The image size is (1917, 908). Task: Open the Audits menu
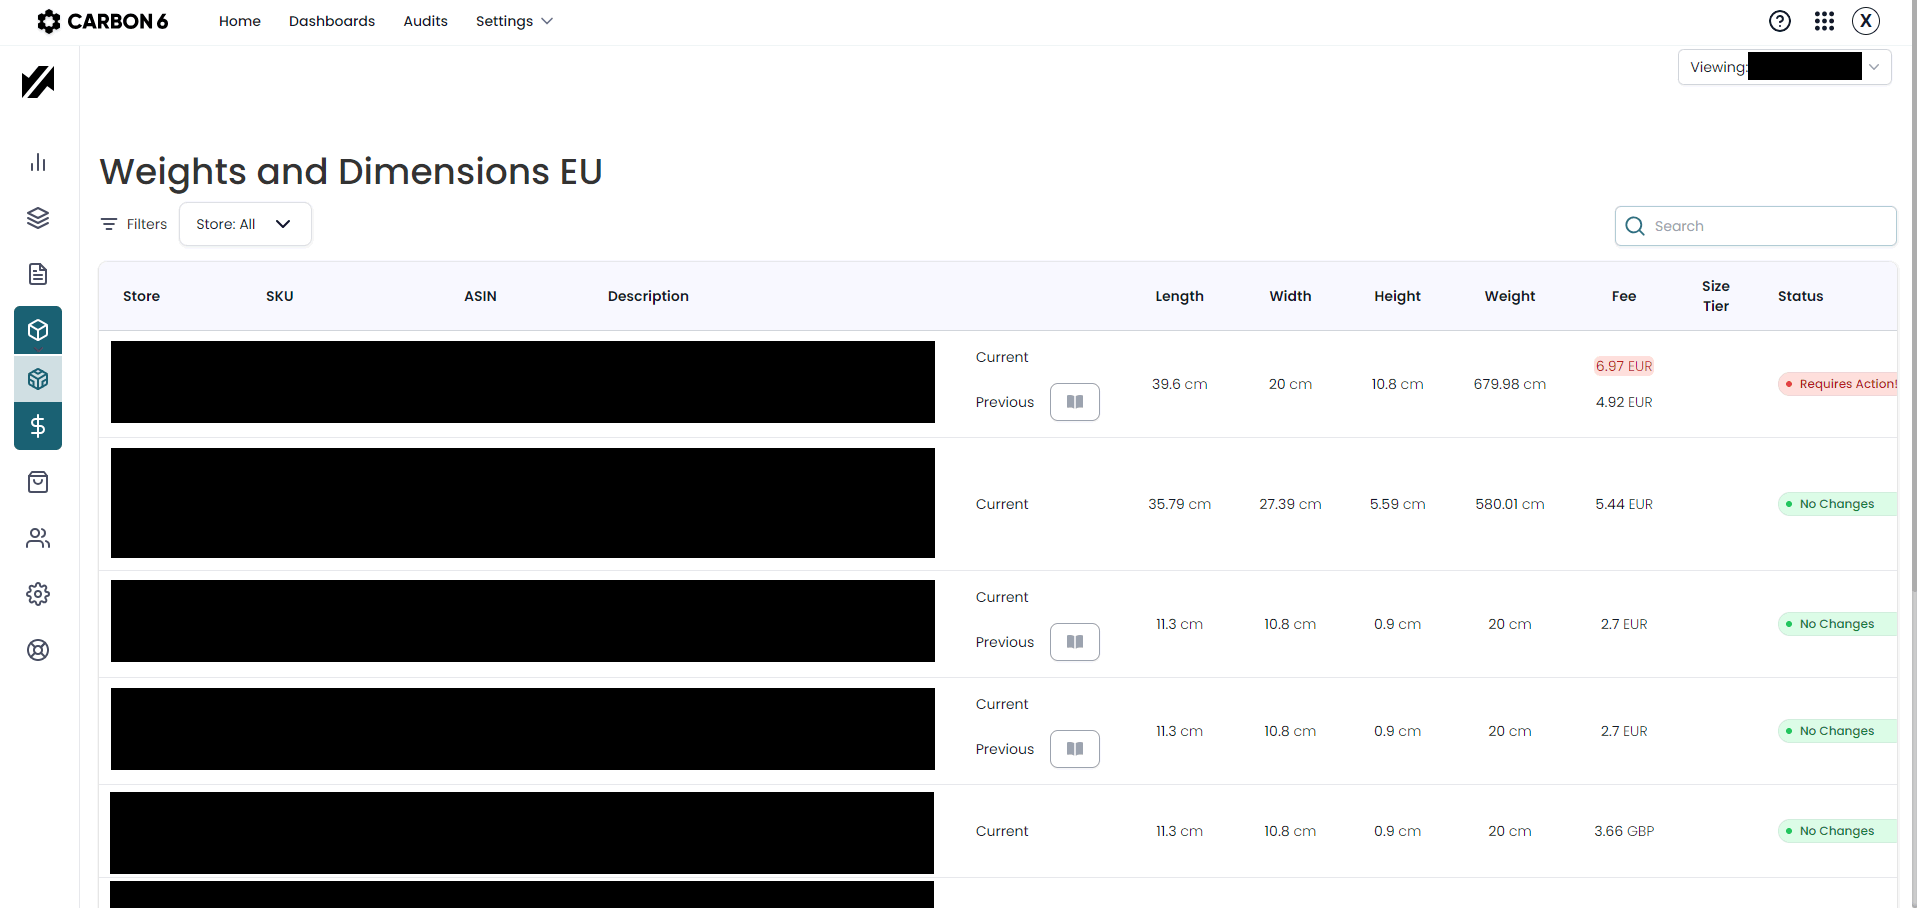pos(425,21)
